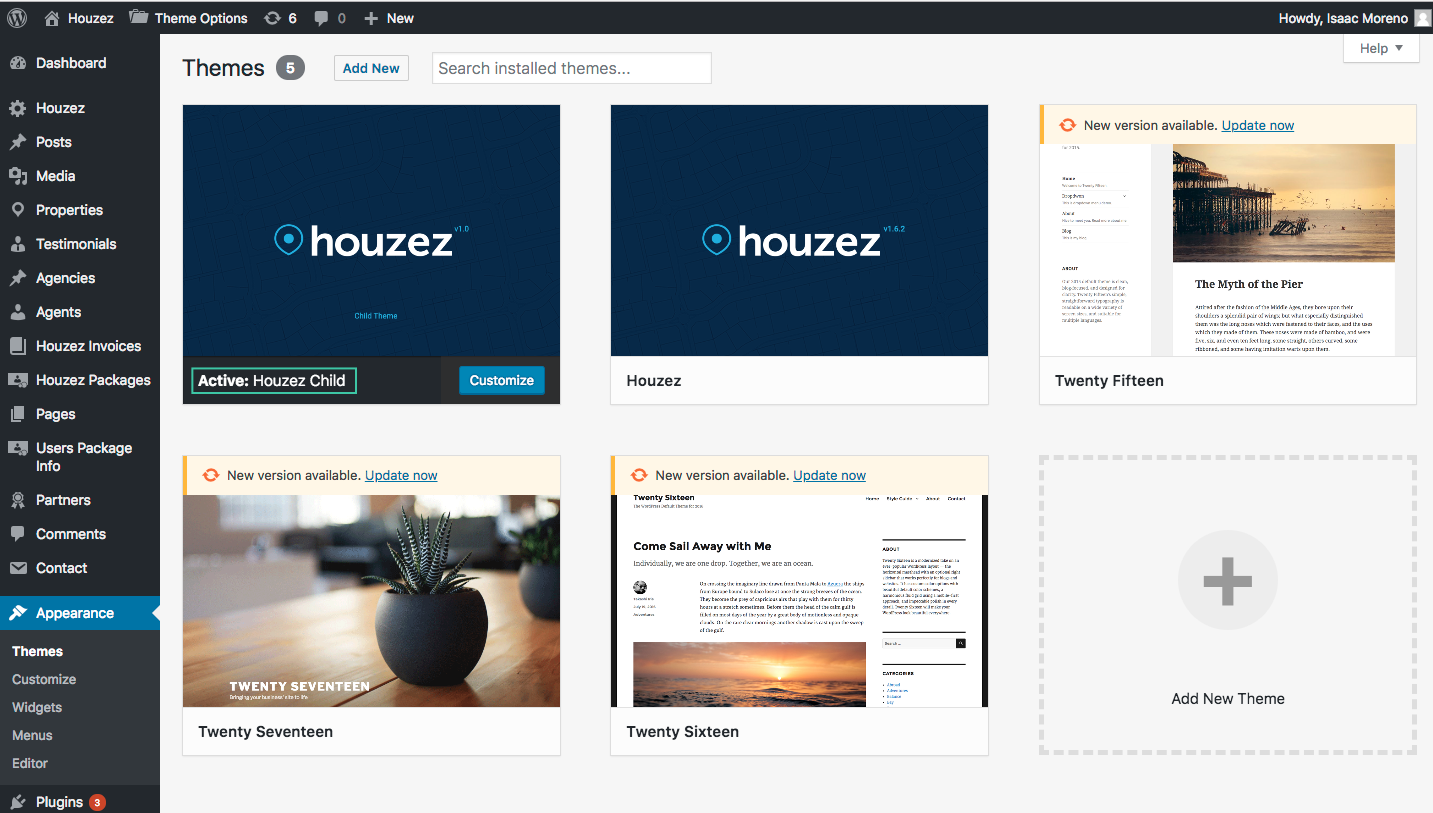1433x813 pixels.
Task: Open the Twenty Seventeen theme thumbnail
Action: tap(371, 601)
